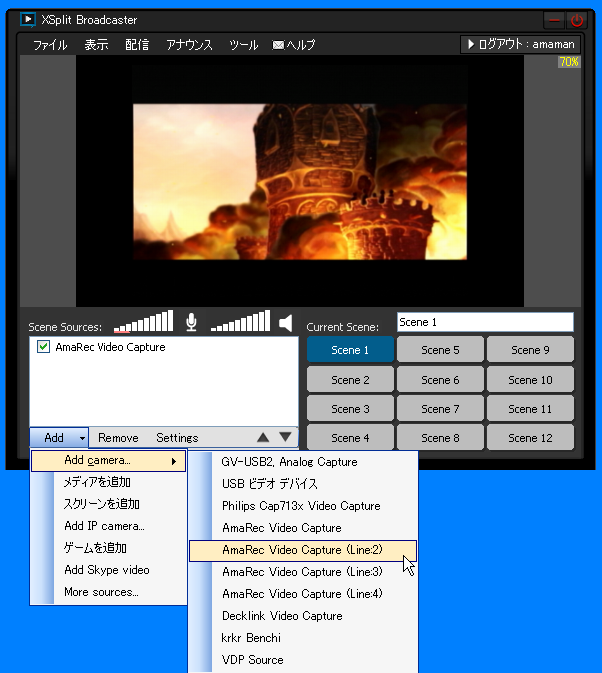Minimize the XSplit Broadcaster window

[x=554, y=20]
